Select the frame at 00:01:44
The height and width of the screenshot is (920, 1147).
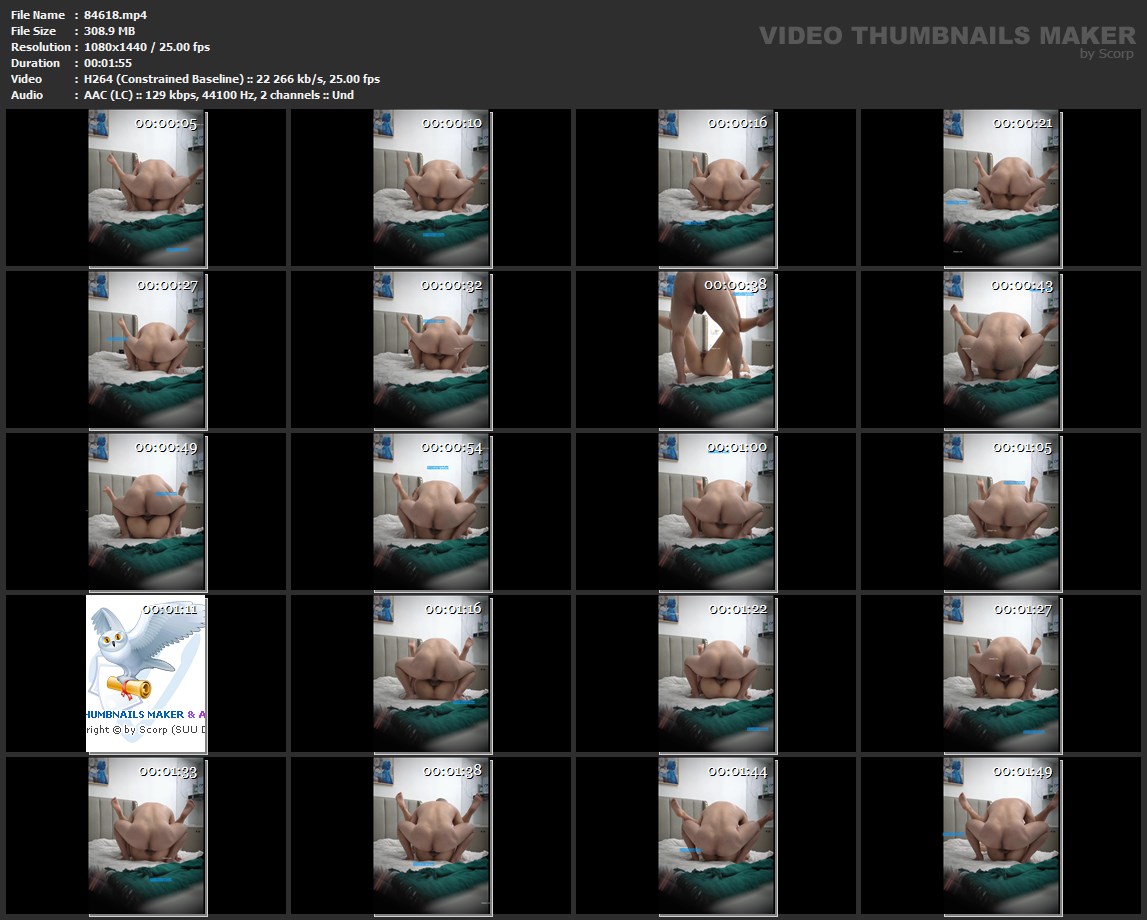pyautogui.click(x=717, y=835)
